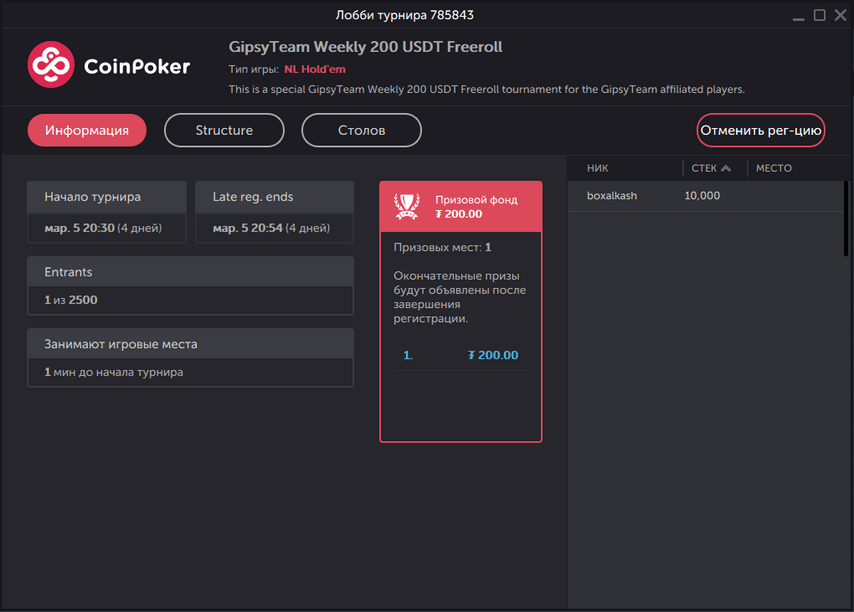Click the first place prize 200.00
This screenshot has width=854, height=612.
[x=493, y=355]
